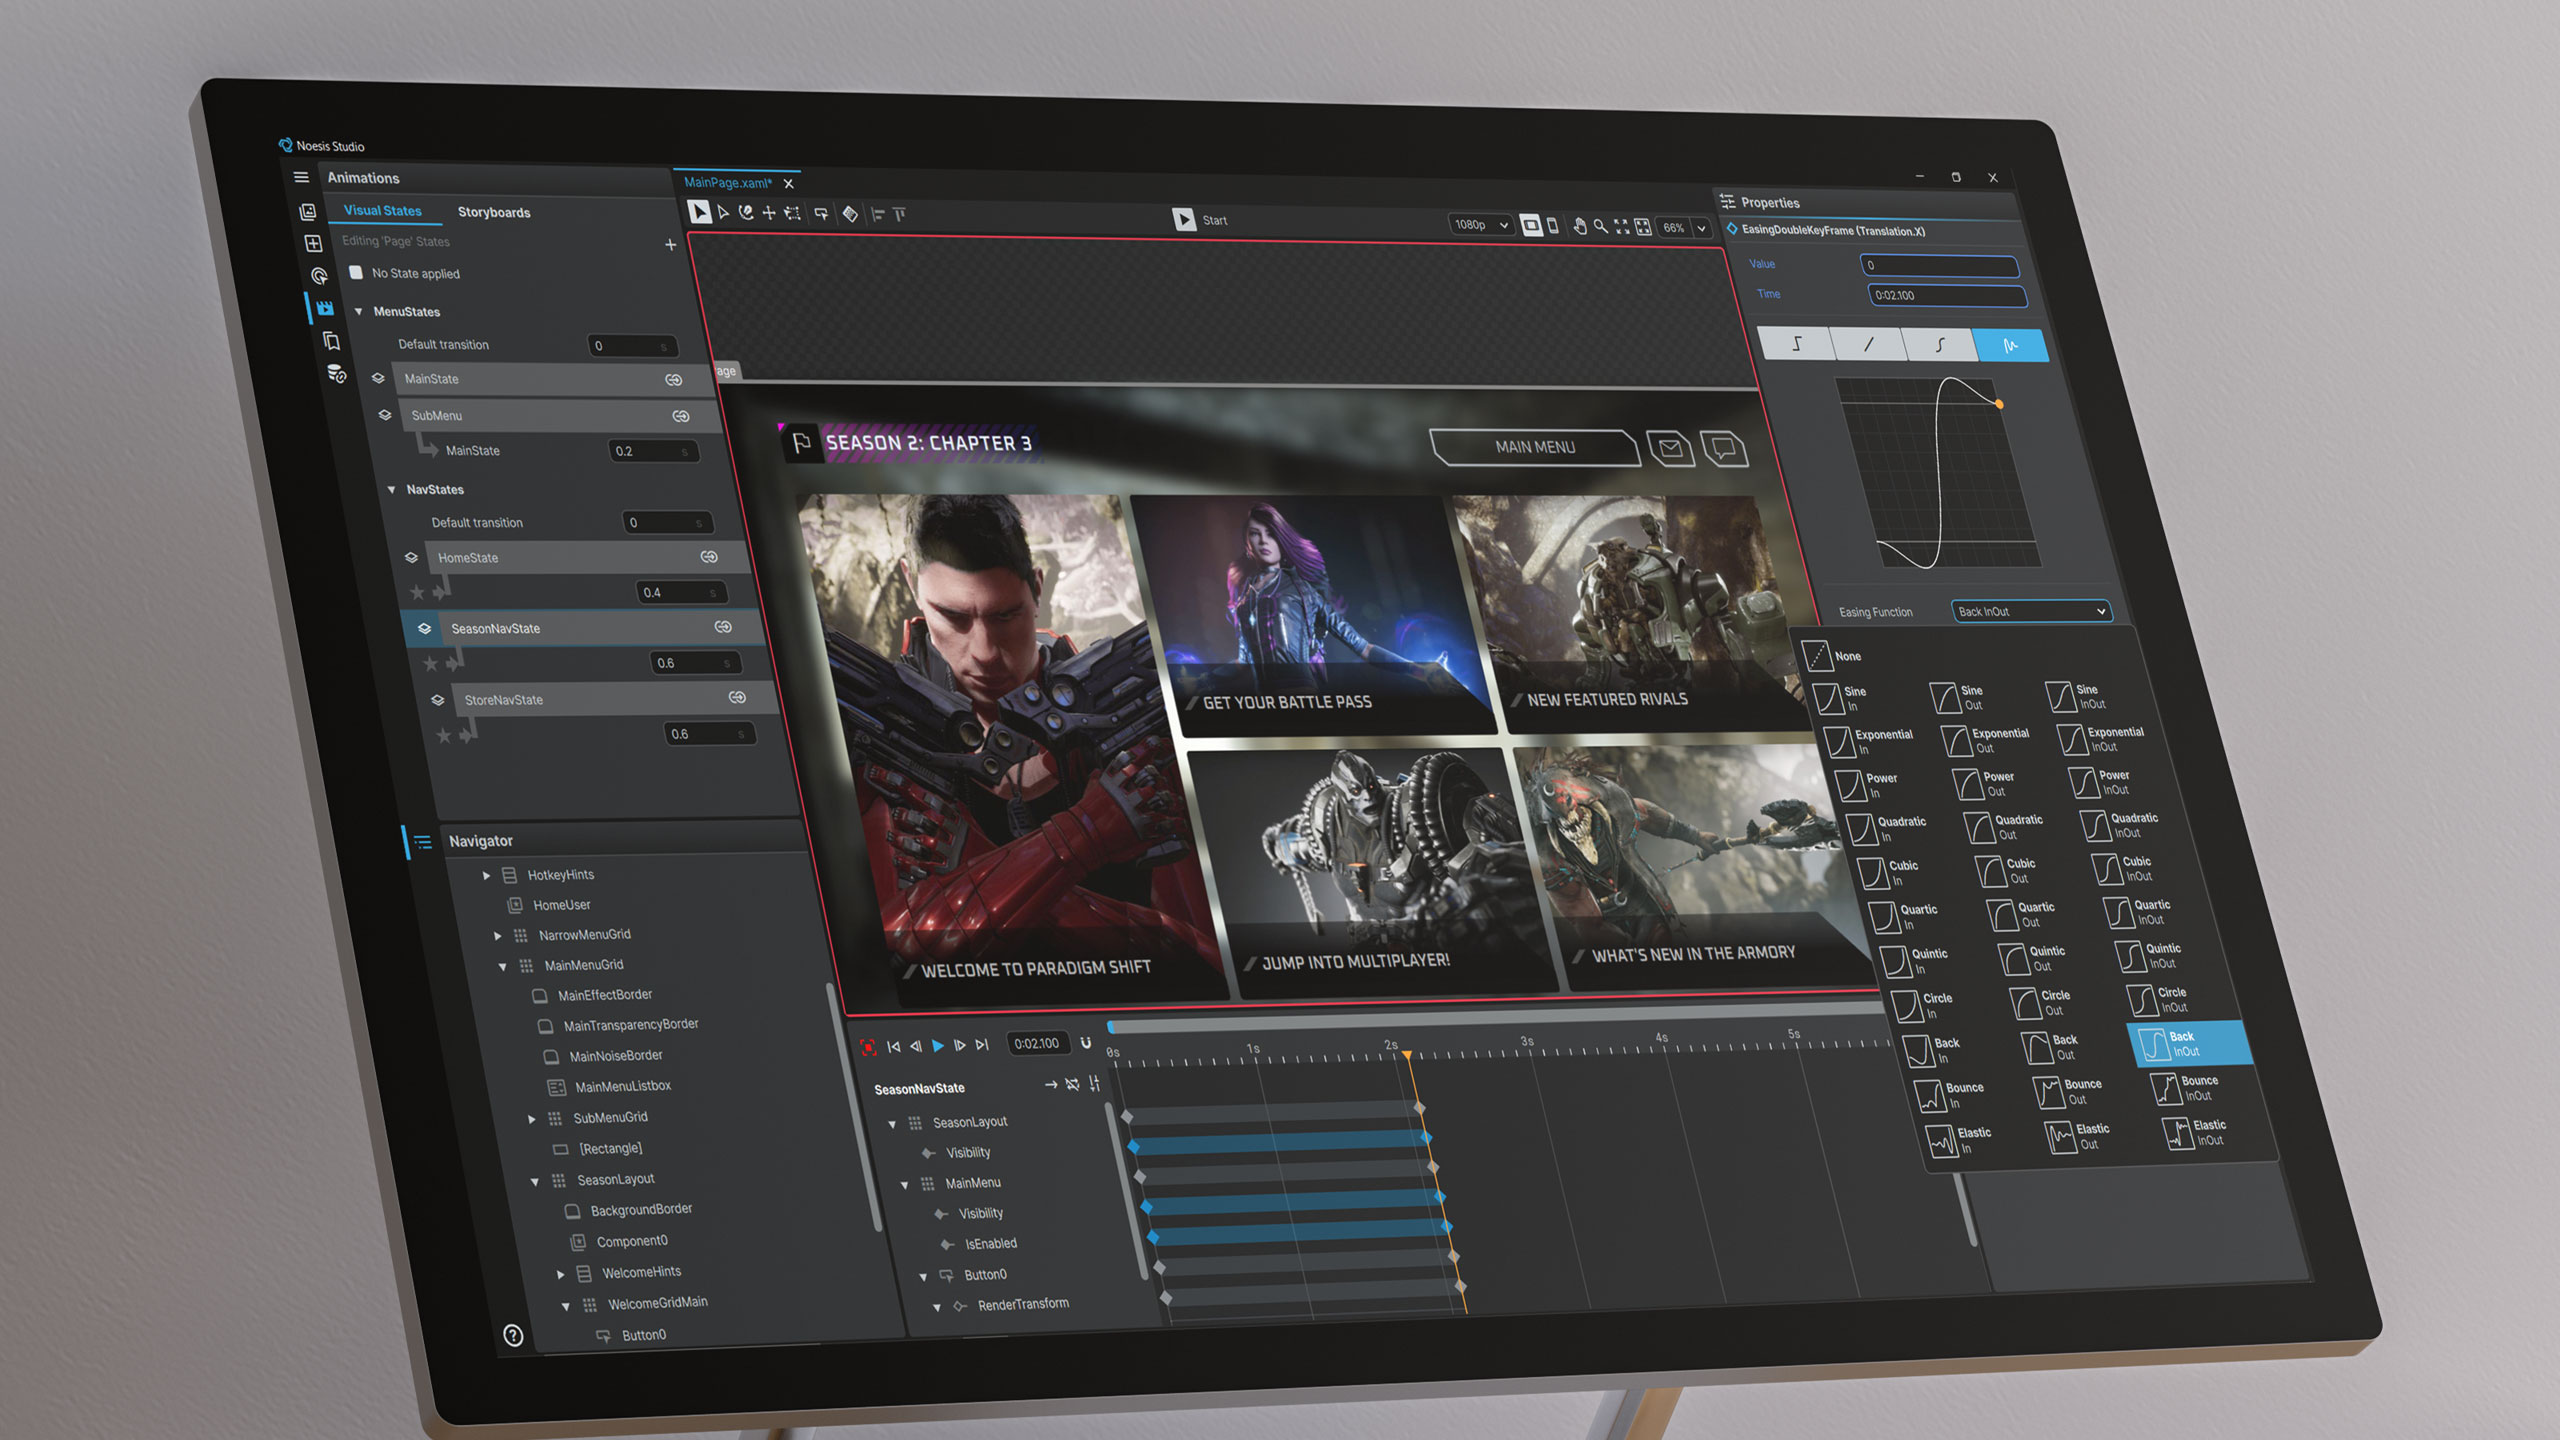Image resolution: width=2560 pixels, height=1440 pixels.
Task: Click the Time input field in Properties
Action: tap(1946, 296)
